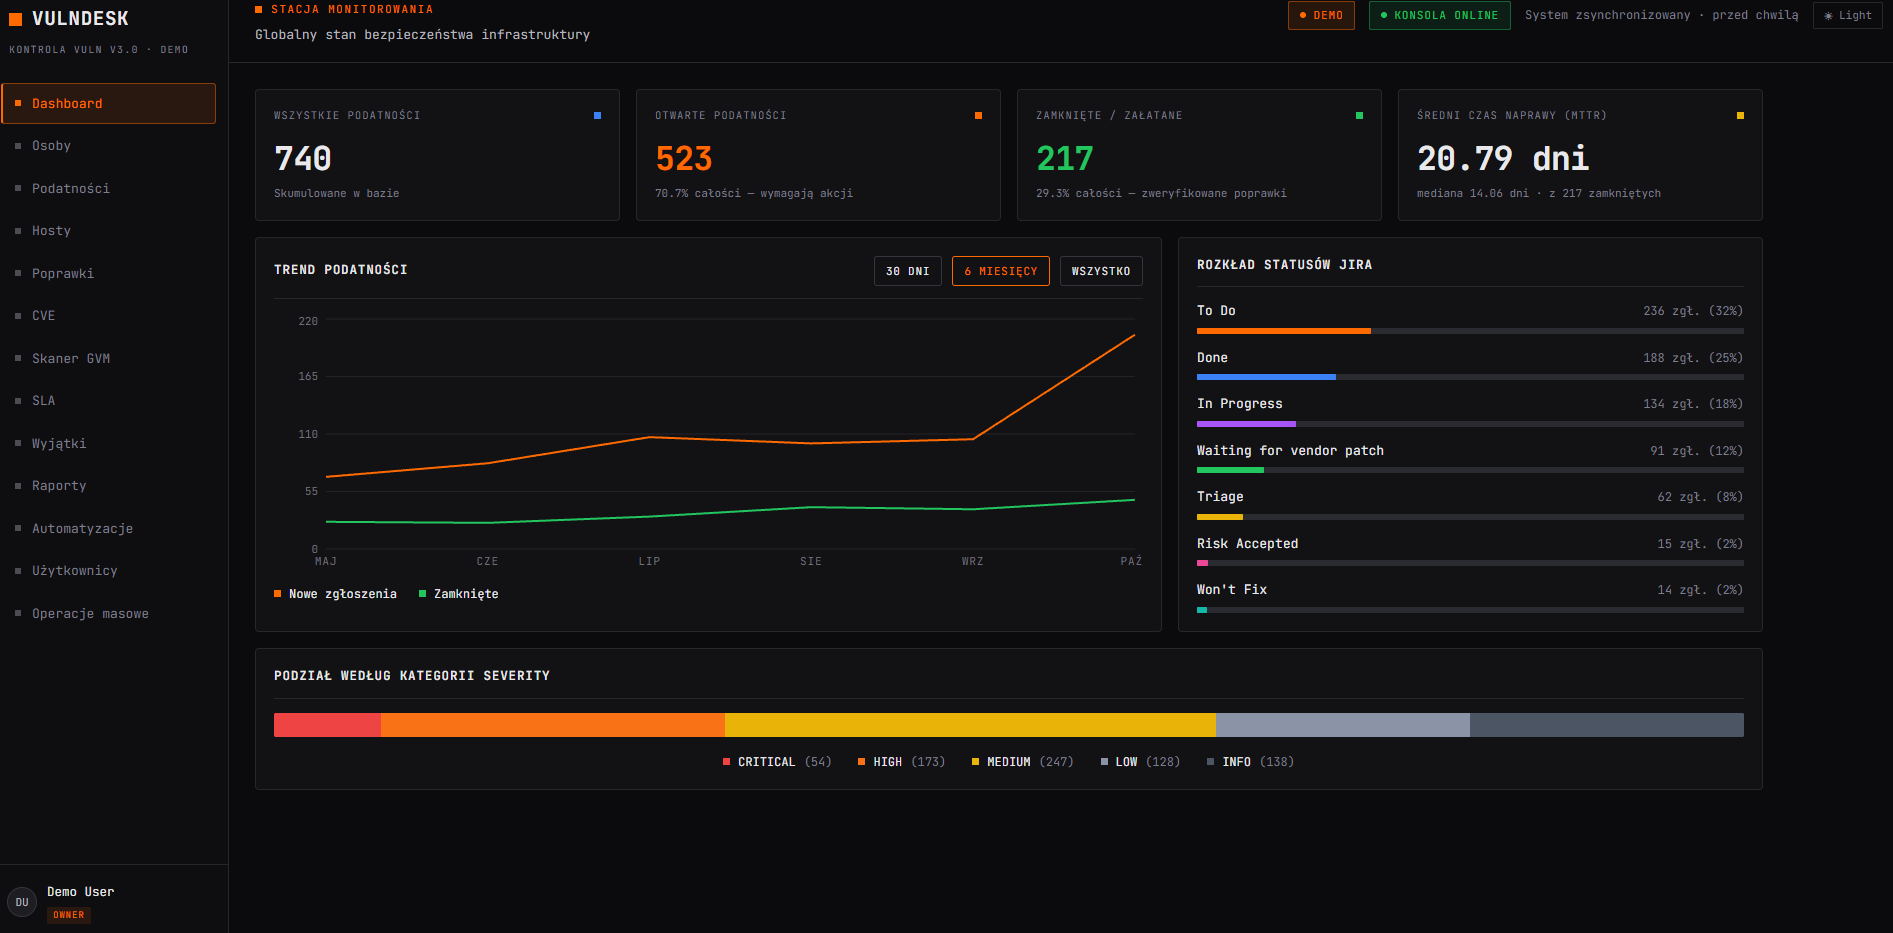This screenshot has height=933, width=1893.
Task: Click the OWNER role badge
Action: tap(69, 915)
